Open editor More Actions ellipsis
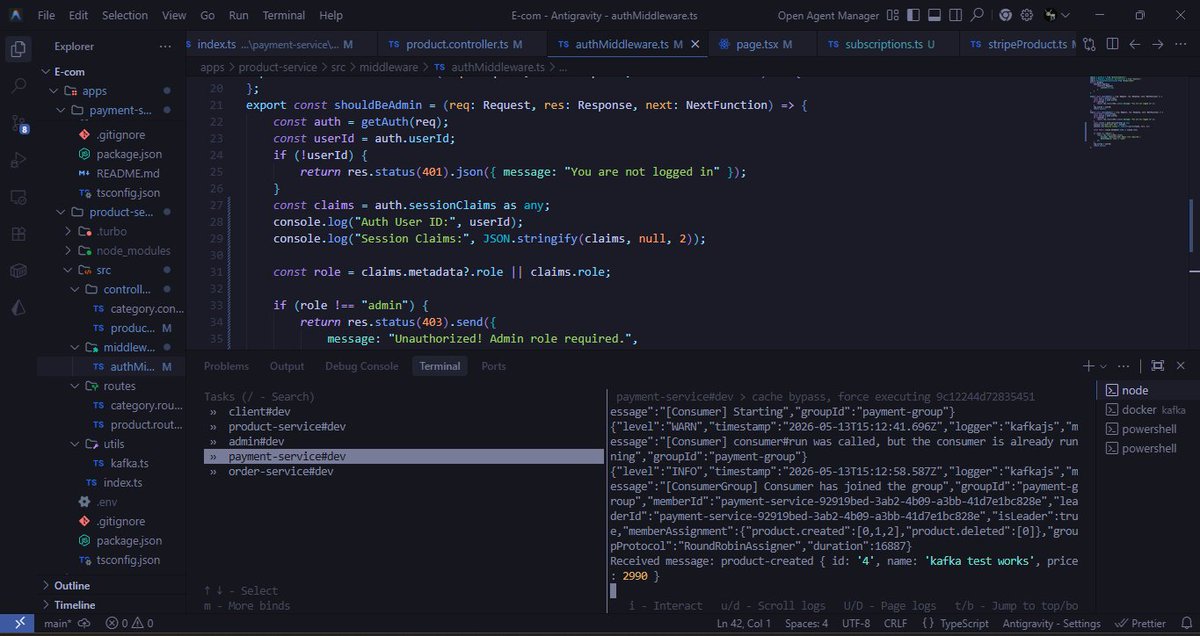This screenshot has height=636, width=1200. [x=1181, y=44]
